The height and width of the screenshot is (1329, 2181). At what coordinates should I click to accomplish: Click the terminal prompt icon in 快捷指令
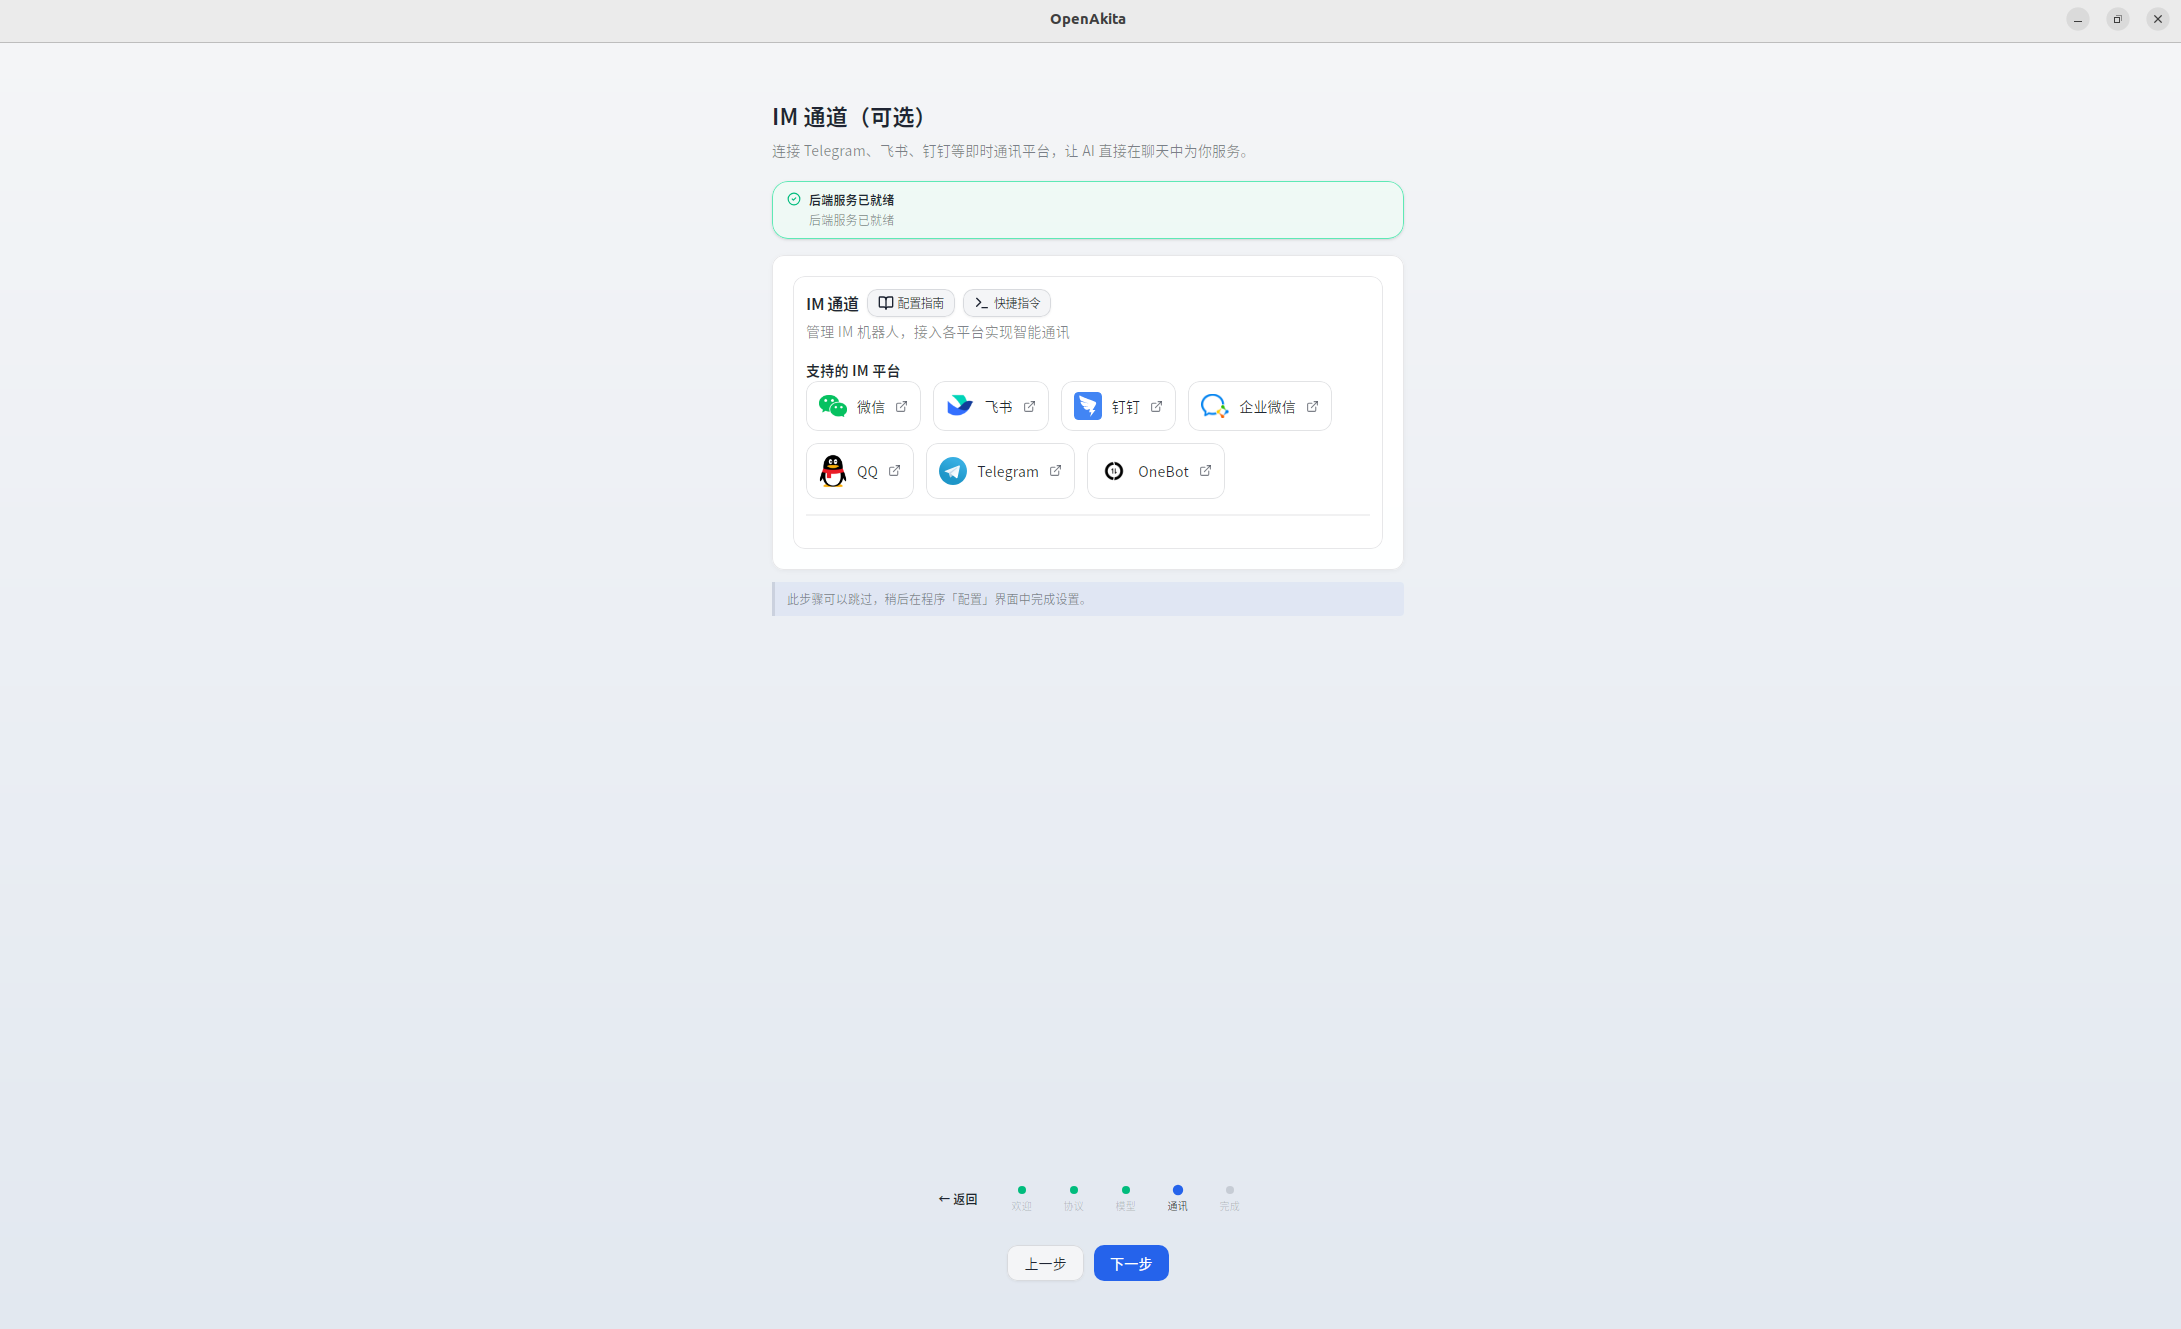981,303
